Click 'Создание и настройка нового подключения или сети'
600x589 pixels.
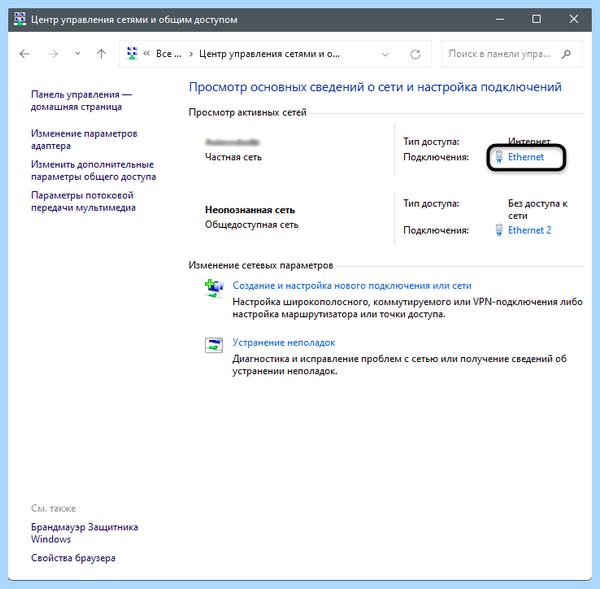point(352,286)
